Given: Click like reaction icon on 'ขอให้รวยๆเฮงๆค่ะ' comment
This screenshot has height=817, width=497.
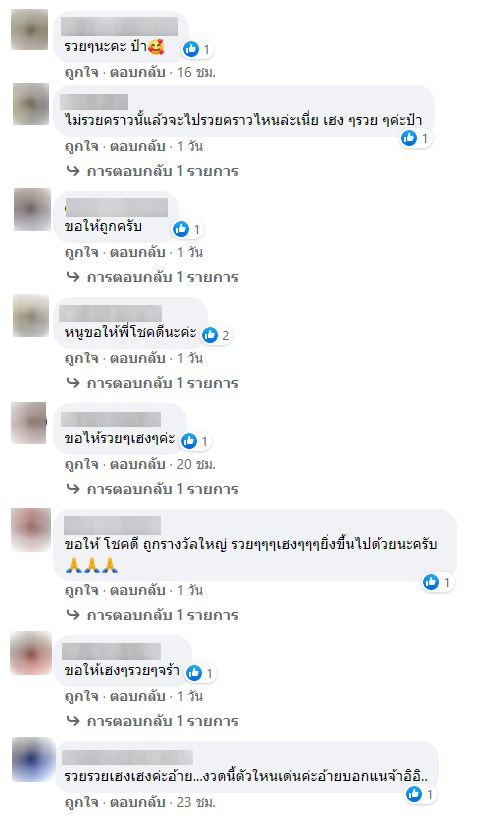Looking at the screenshot, I should tap(189, 441).
